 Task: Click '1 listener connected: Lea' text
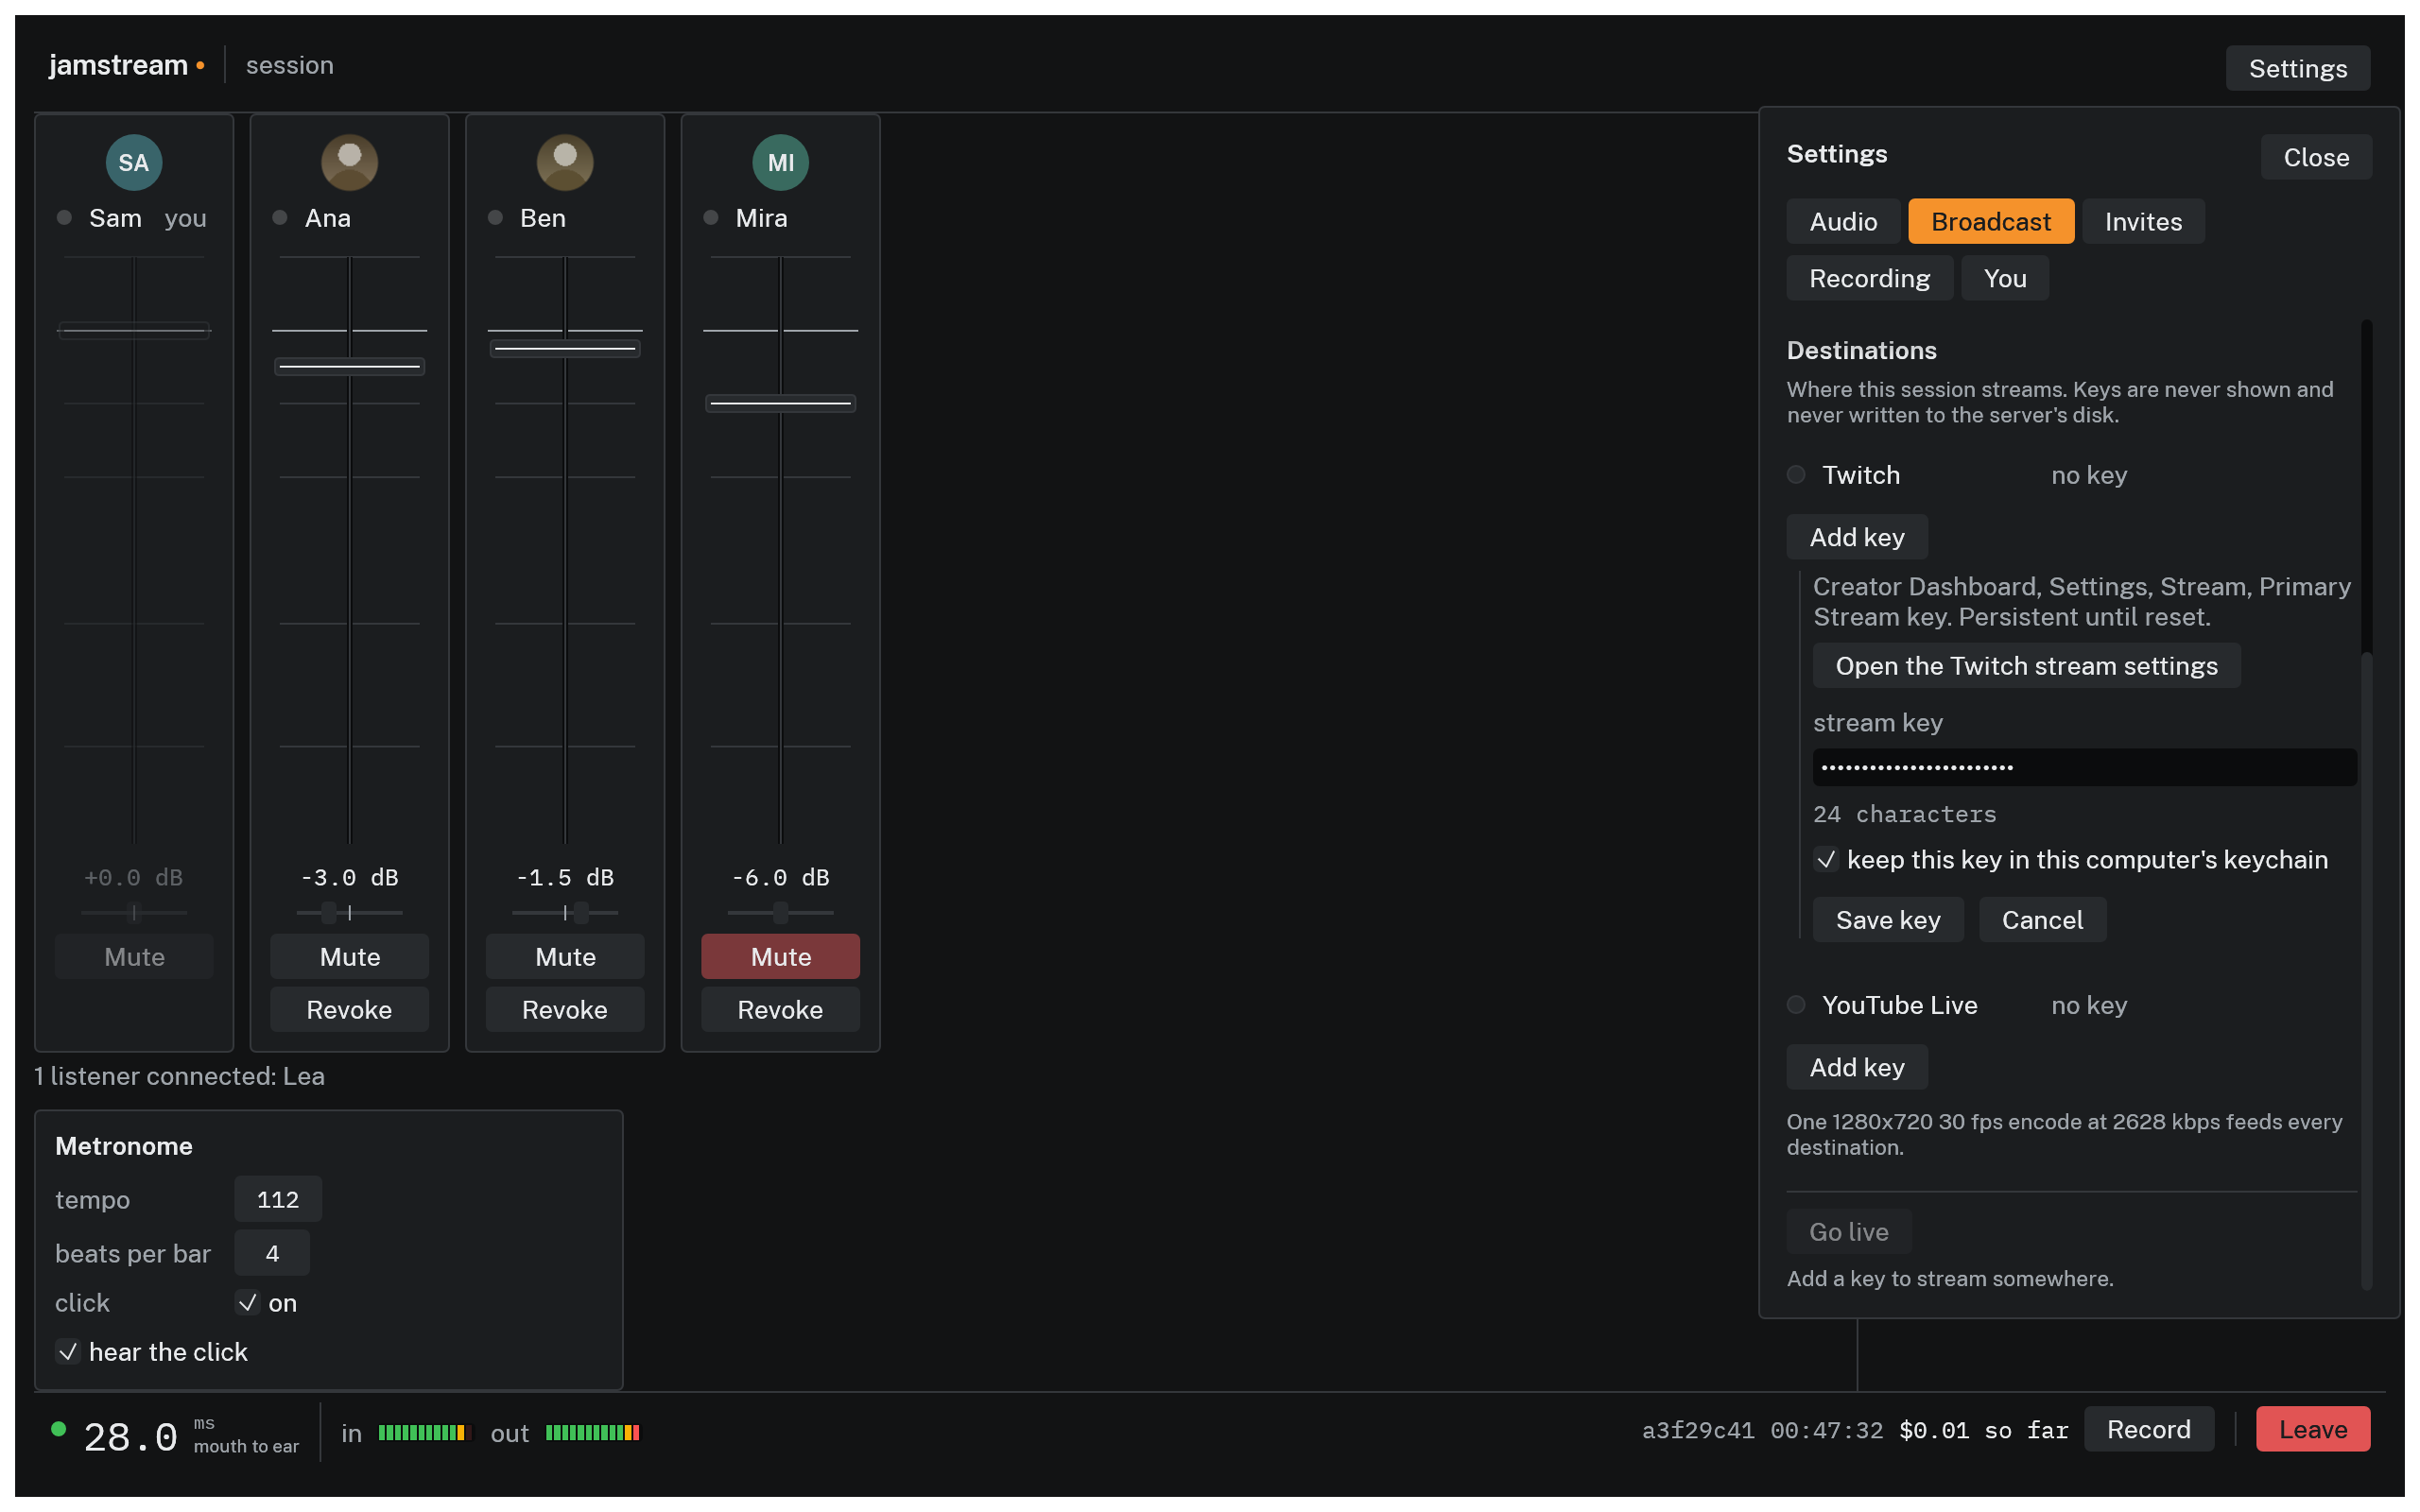(x=179, y=1076)
